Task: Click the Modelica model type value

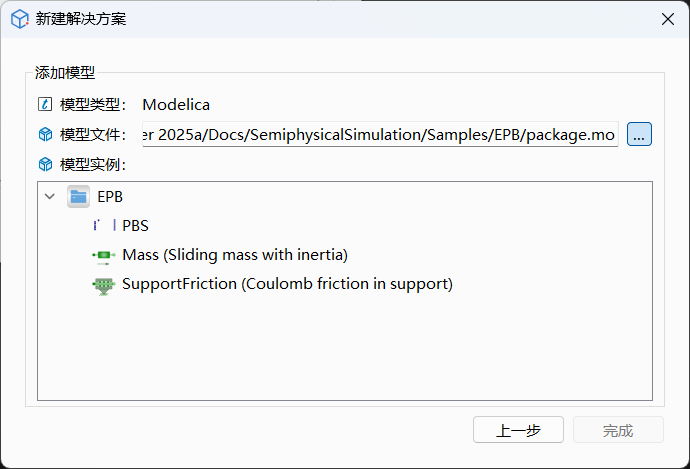Action: coord(176,104)
